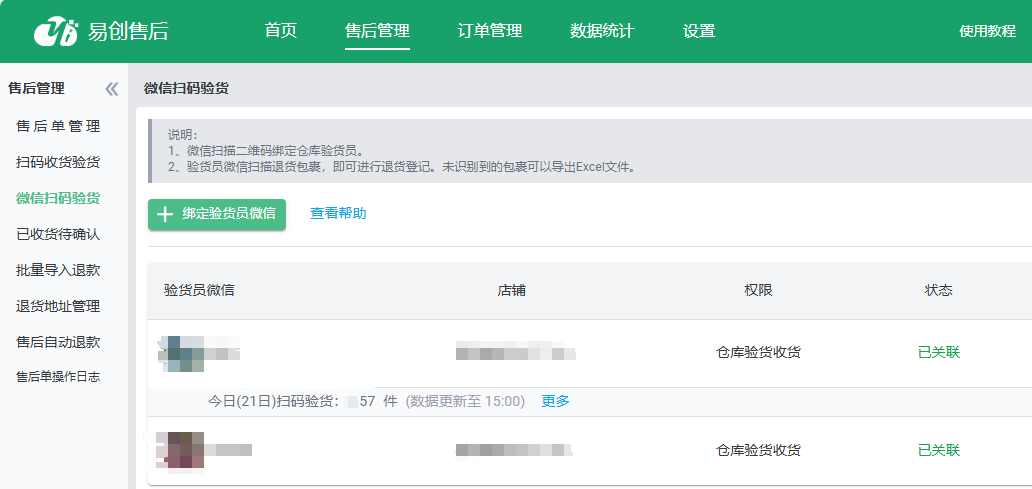Screen dimensions: 1032x489
Task: Open 设置 from the top bar
Action: [699, 31]
